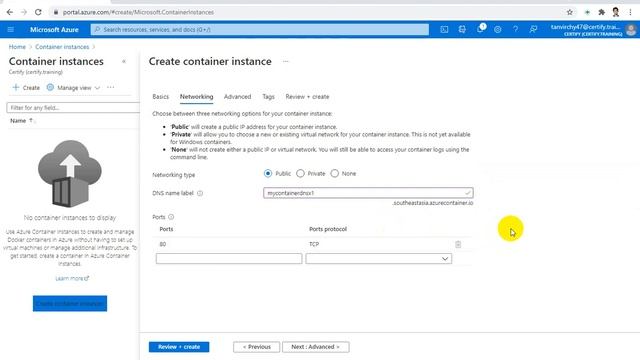
Task: Switch to the Tags tab
Action: click(268, 97)
